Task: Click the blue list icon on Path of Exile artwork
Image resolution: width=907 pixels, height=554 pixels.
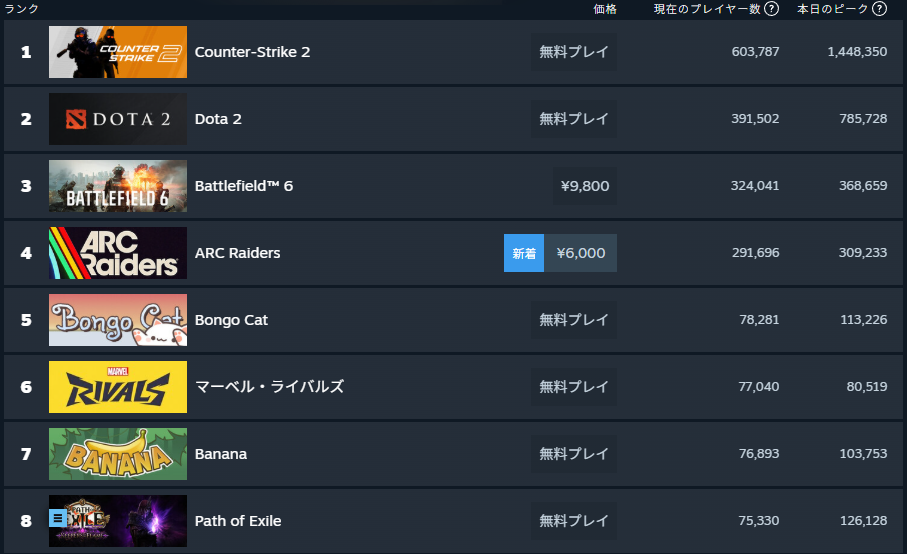Action: click(59, 518)
